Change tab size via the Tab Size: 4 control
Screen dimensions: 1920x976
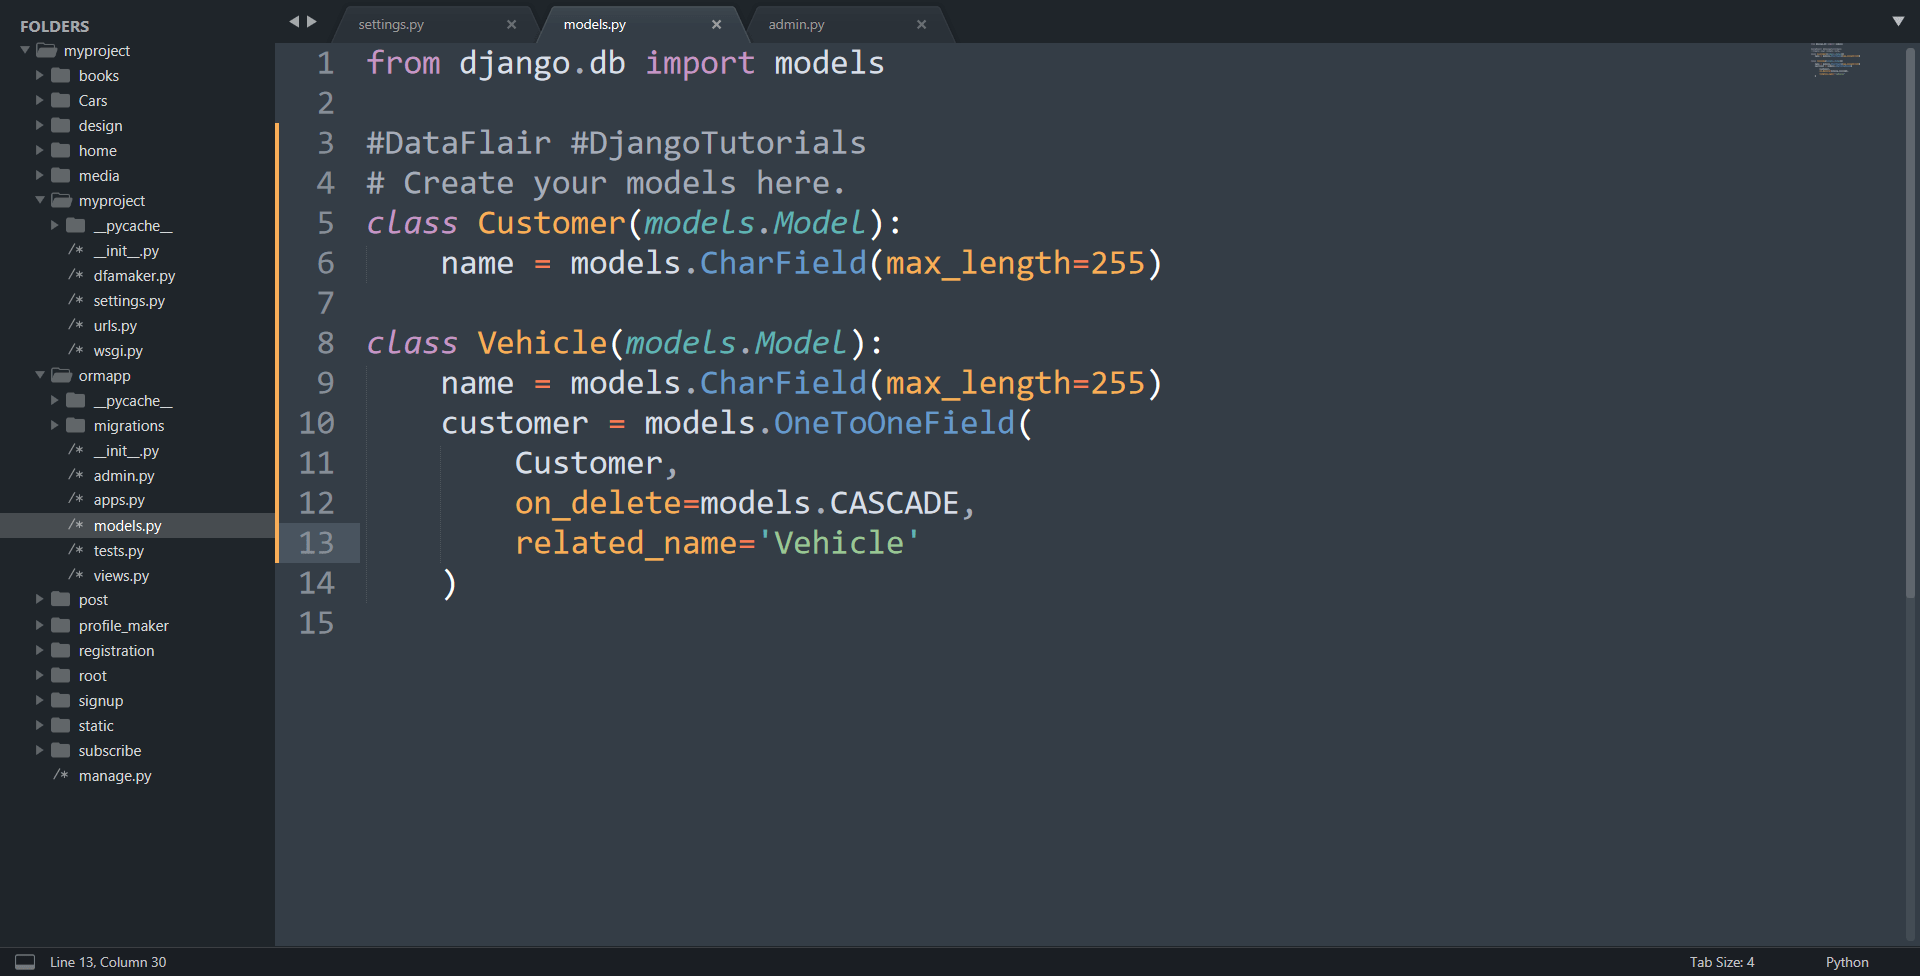pyautogui.click(x=1721, y=962)
